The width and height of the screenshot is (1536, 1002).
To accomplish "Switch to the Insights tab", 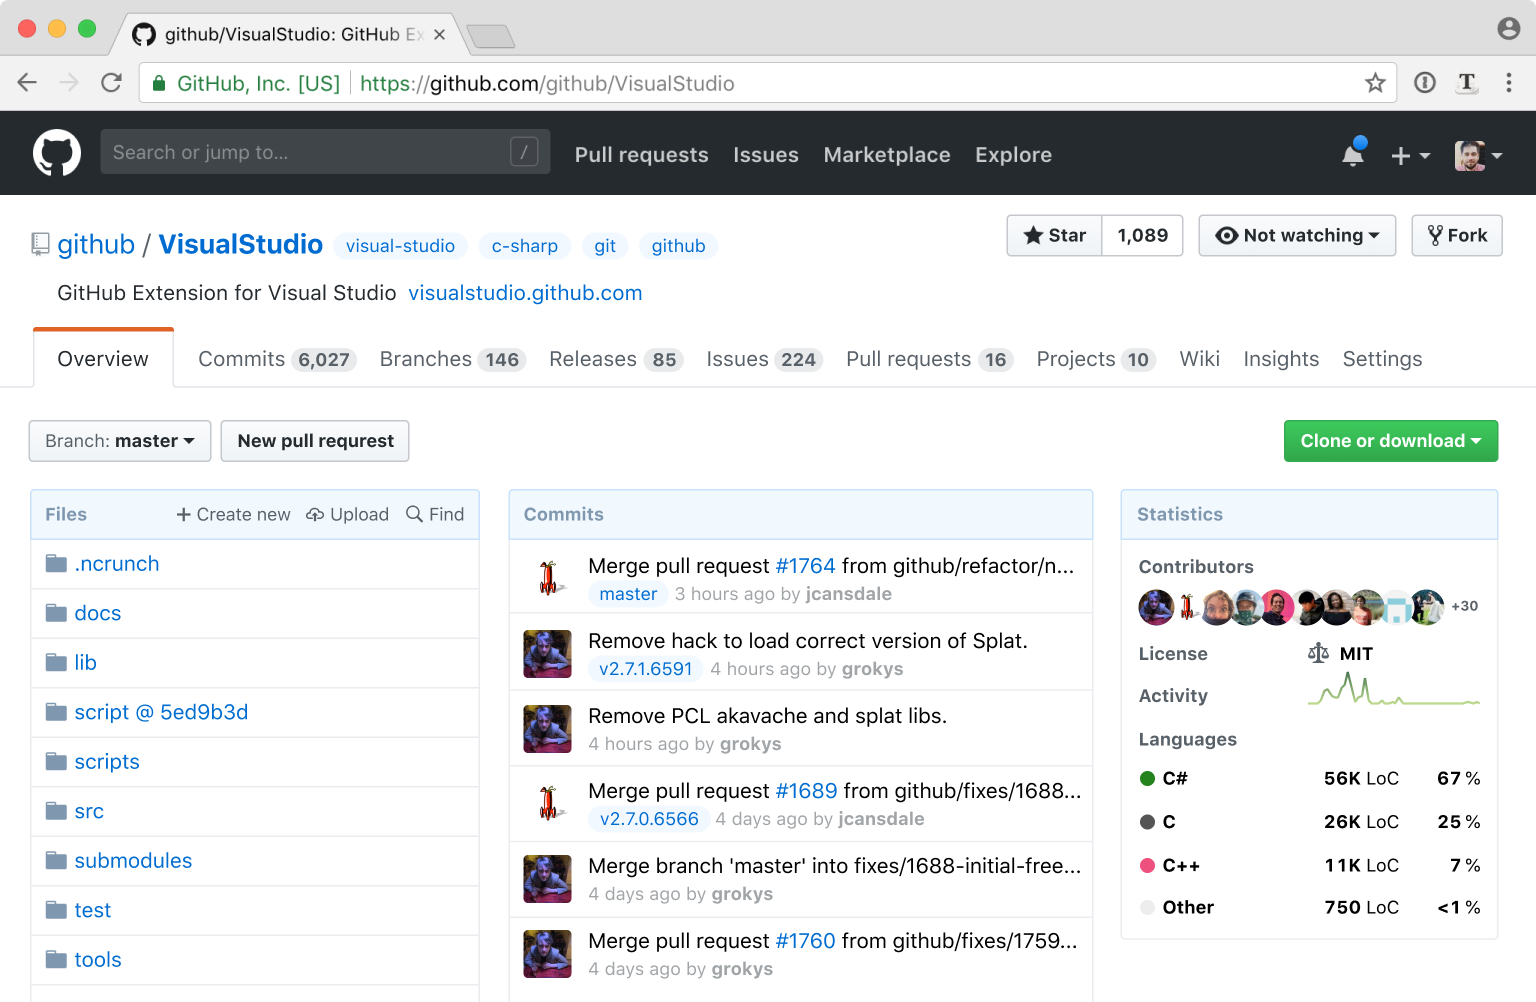I will [1281, 359].
